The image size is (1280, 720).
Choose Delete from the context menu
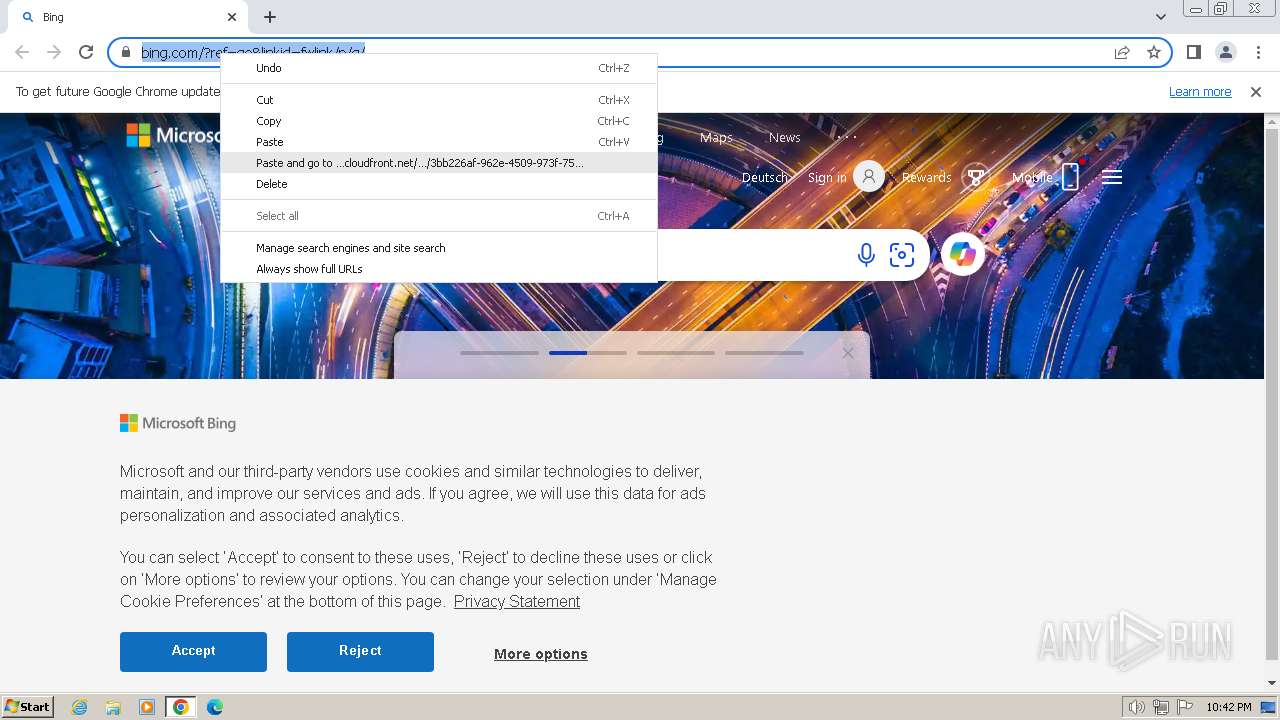tap(439, 184)
